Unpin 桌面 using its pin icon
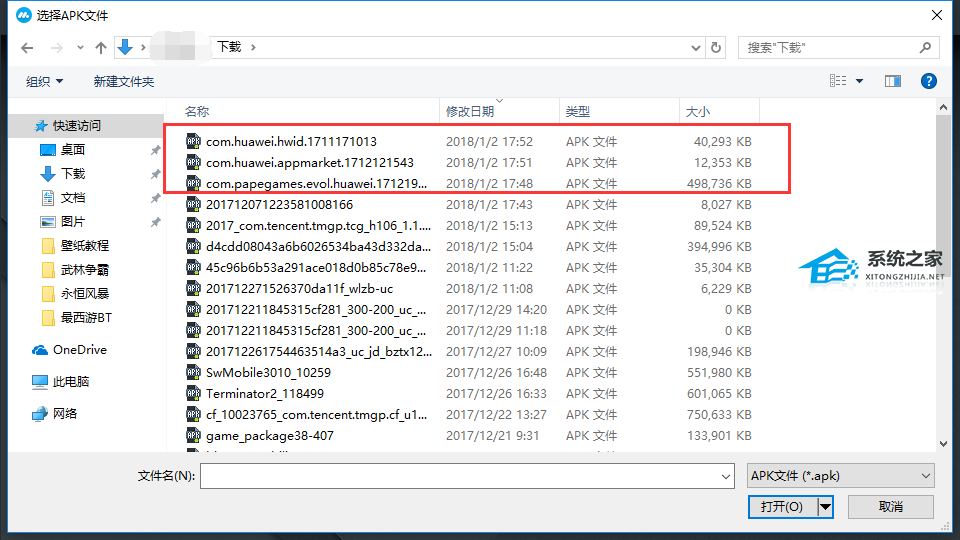The width and height of the screenshot is (960, 540). click(x=156, y=150)
